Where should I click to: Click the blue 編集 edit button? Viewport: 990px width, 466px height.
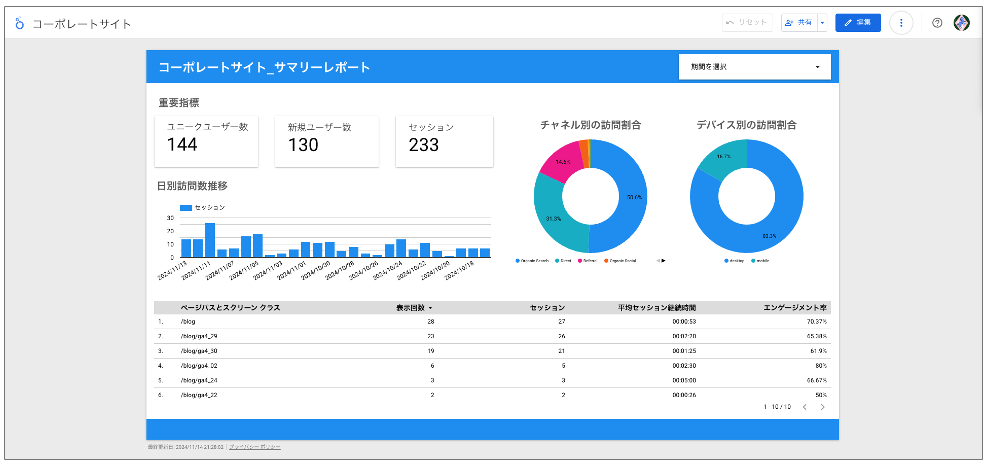tap(857, 23)
